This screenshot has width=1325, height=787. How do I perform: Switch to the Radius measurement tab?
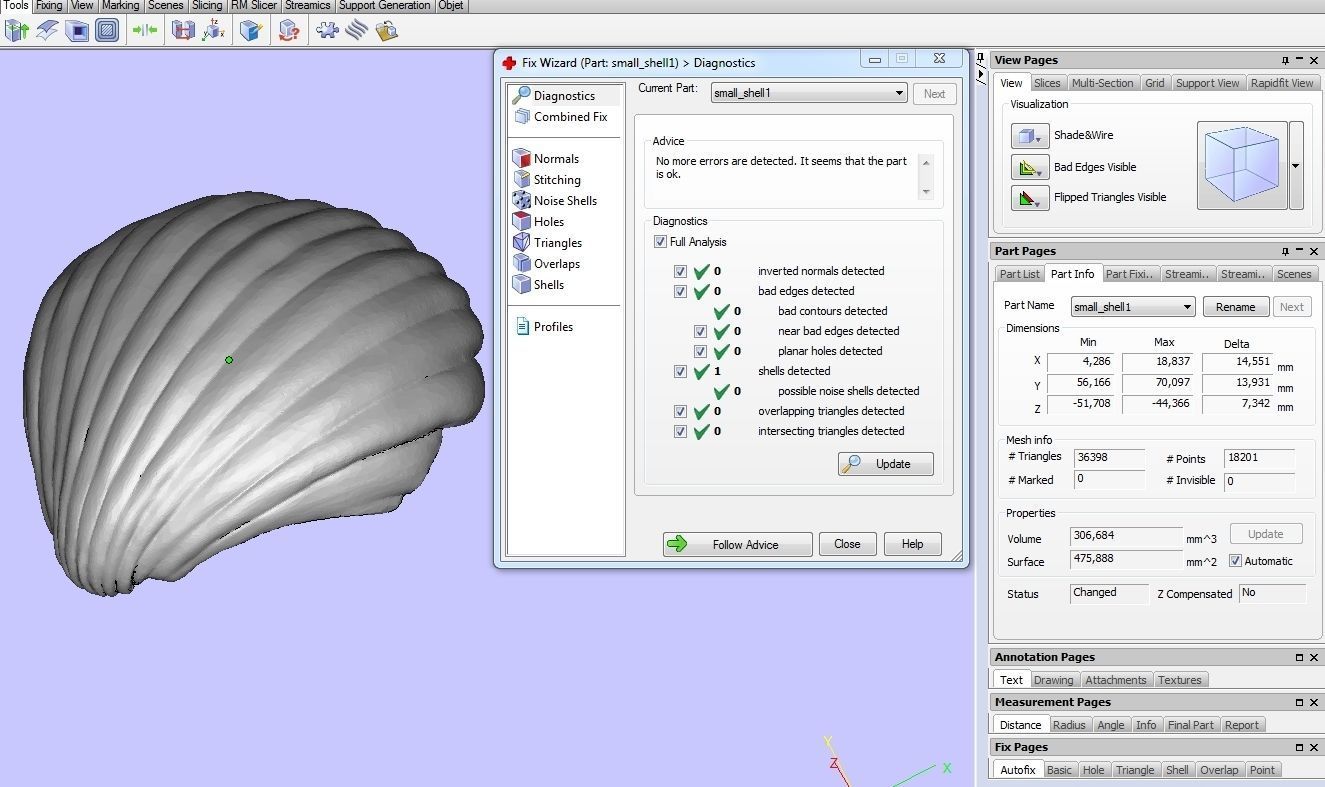pos(1069,725)
